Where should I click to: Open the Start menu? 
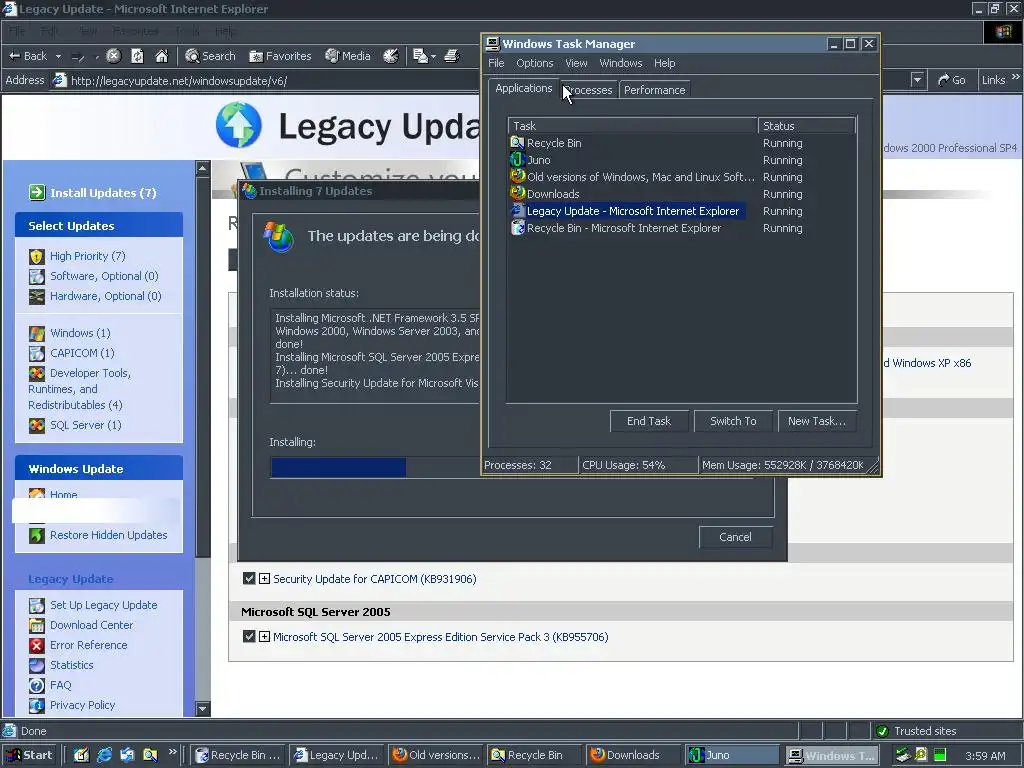coord(30,755)
